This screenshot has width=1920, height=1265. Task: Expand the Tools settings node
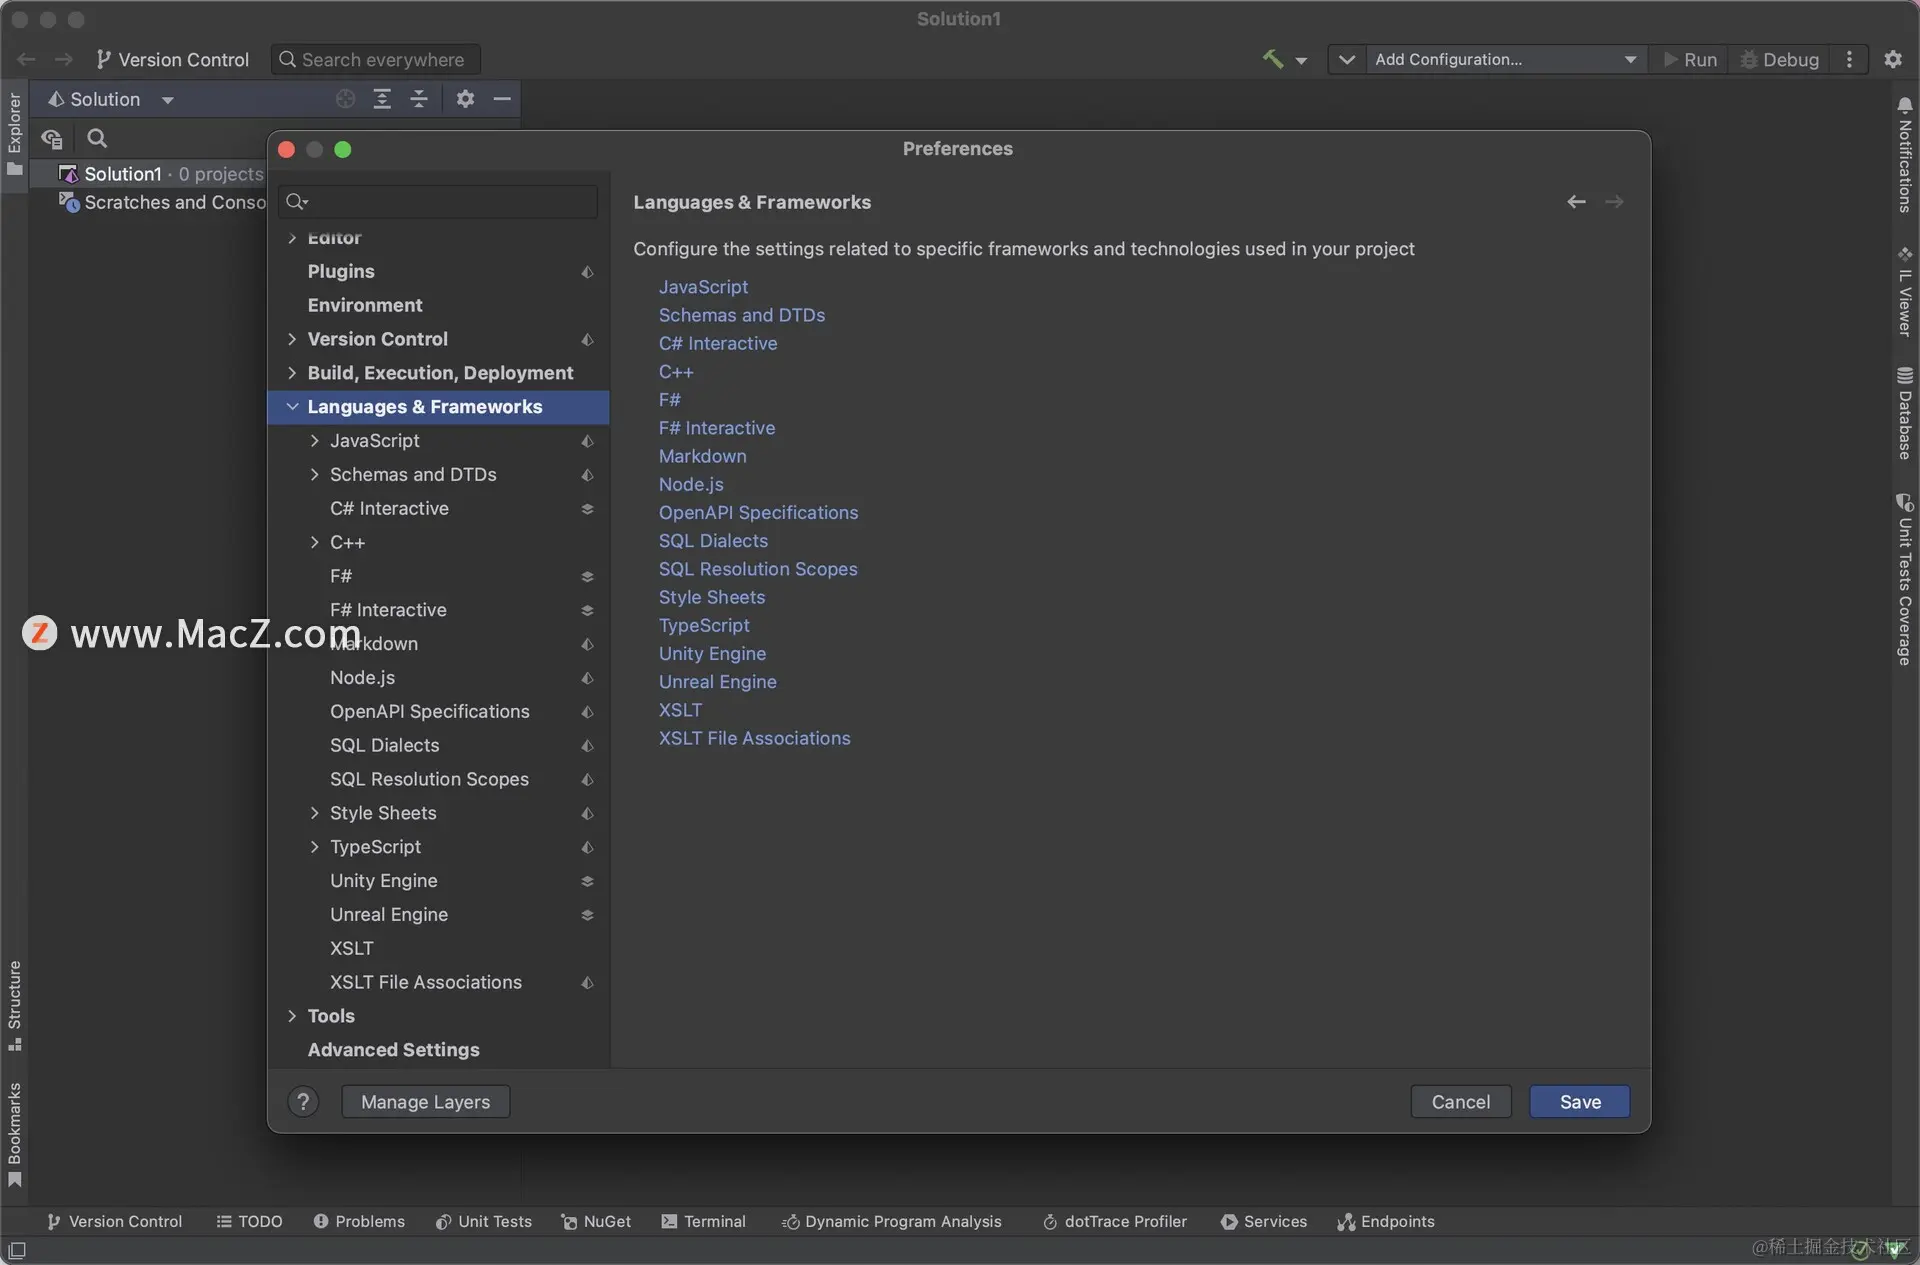pos(292,1016)
